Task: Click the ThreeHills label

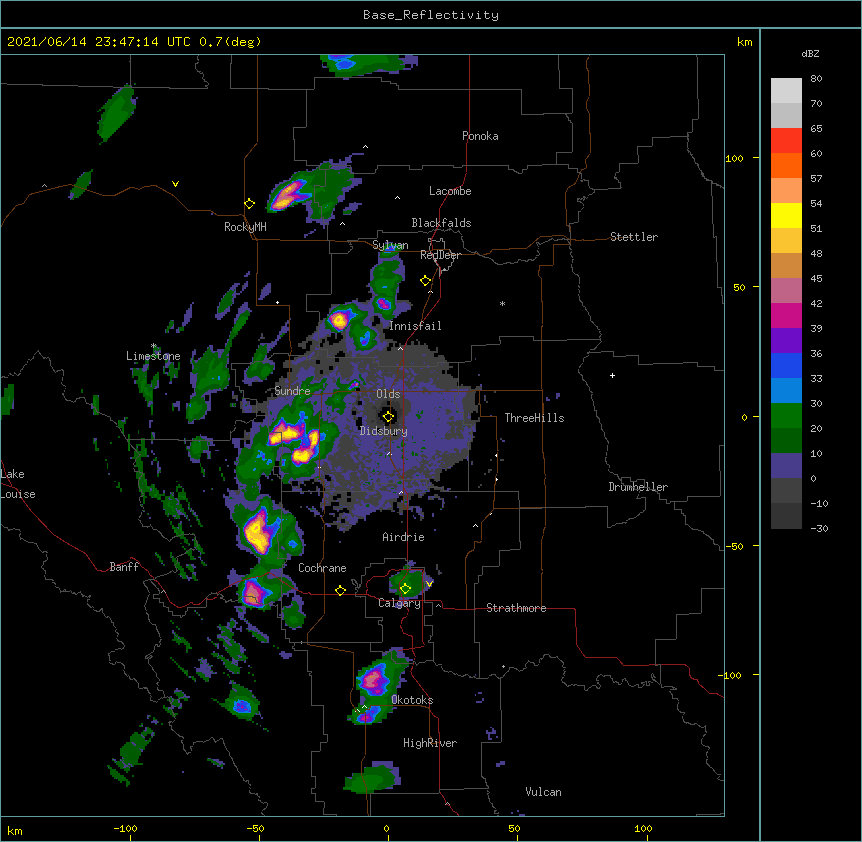Action: tap(534, 418)
